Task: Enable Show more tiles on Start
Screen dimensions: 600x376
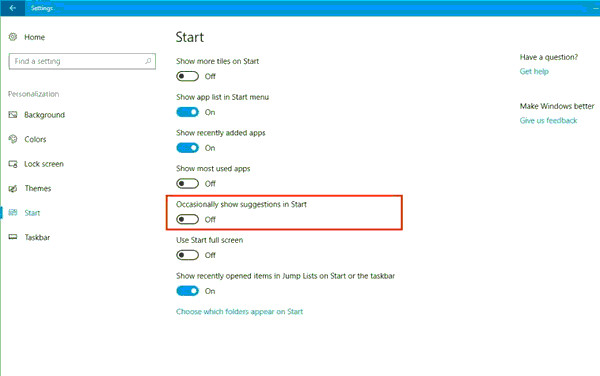Action: (x=188, y=76)
